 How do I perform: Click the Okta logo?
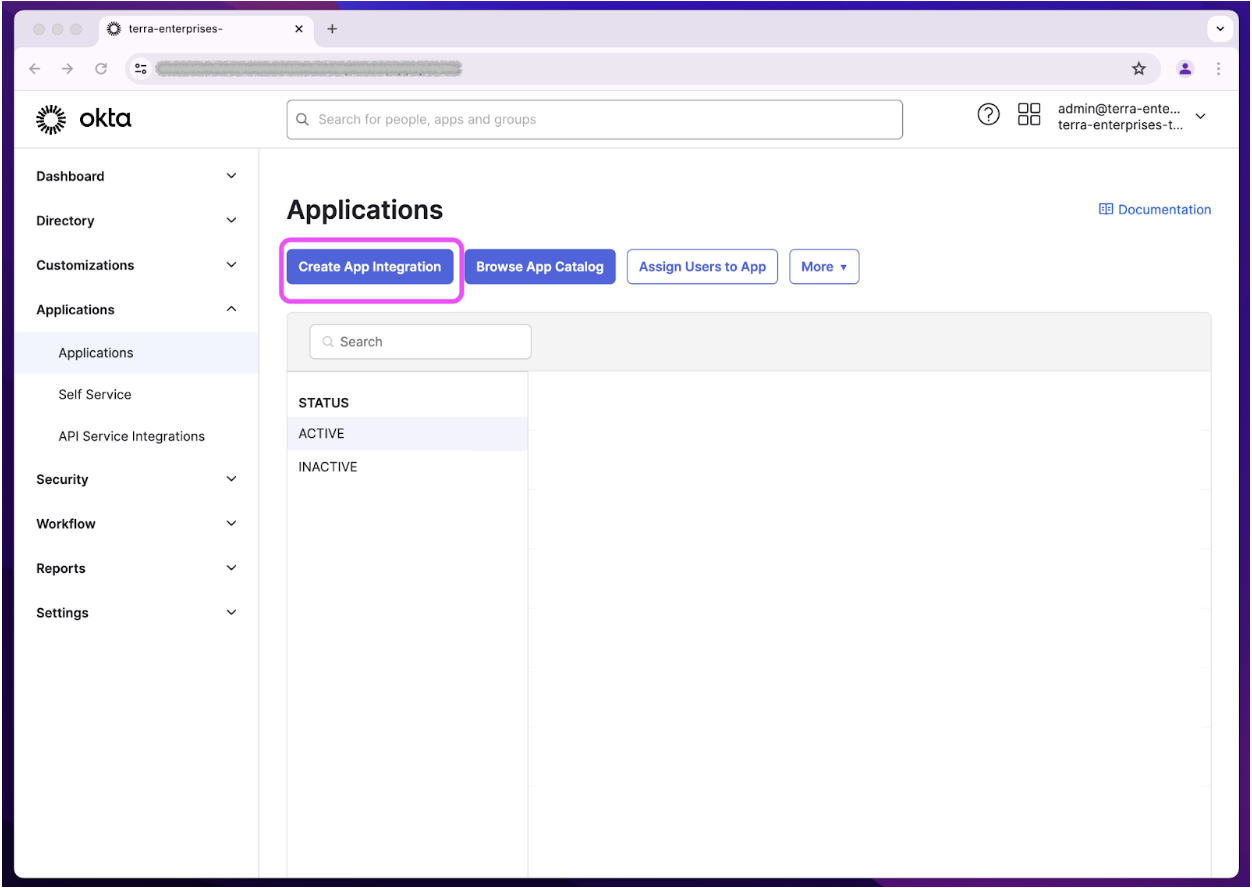(x=84, y=119)
